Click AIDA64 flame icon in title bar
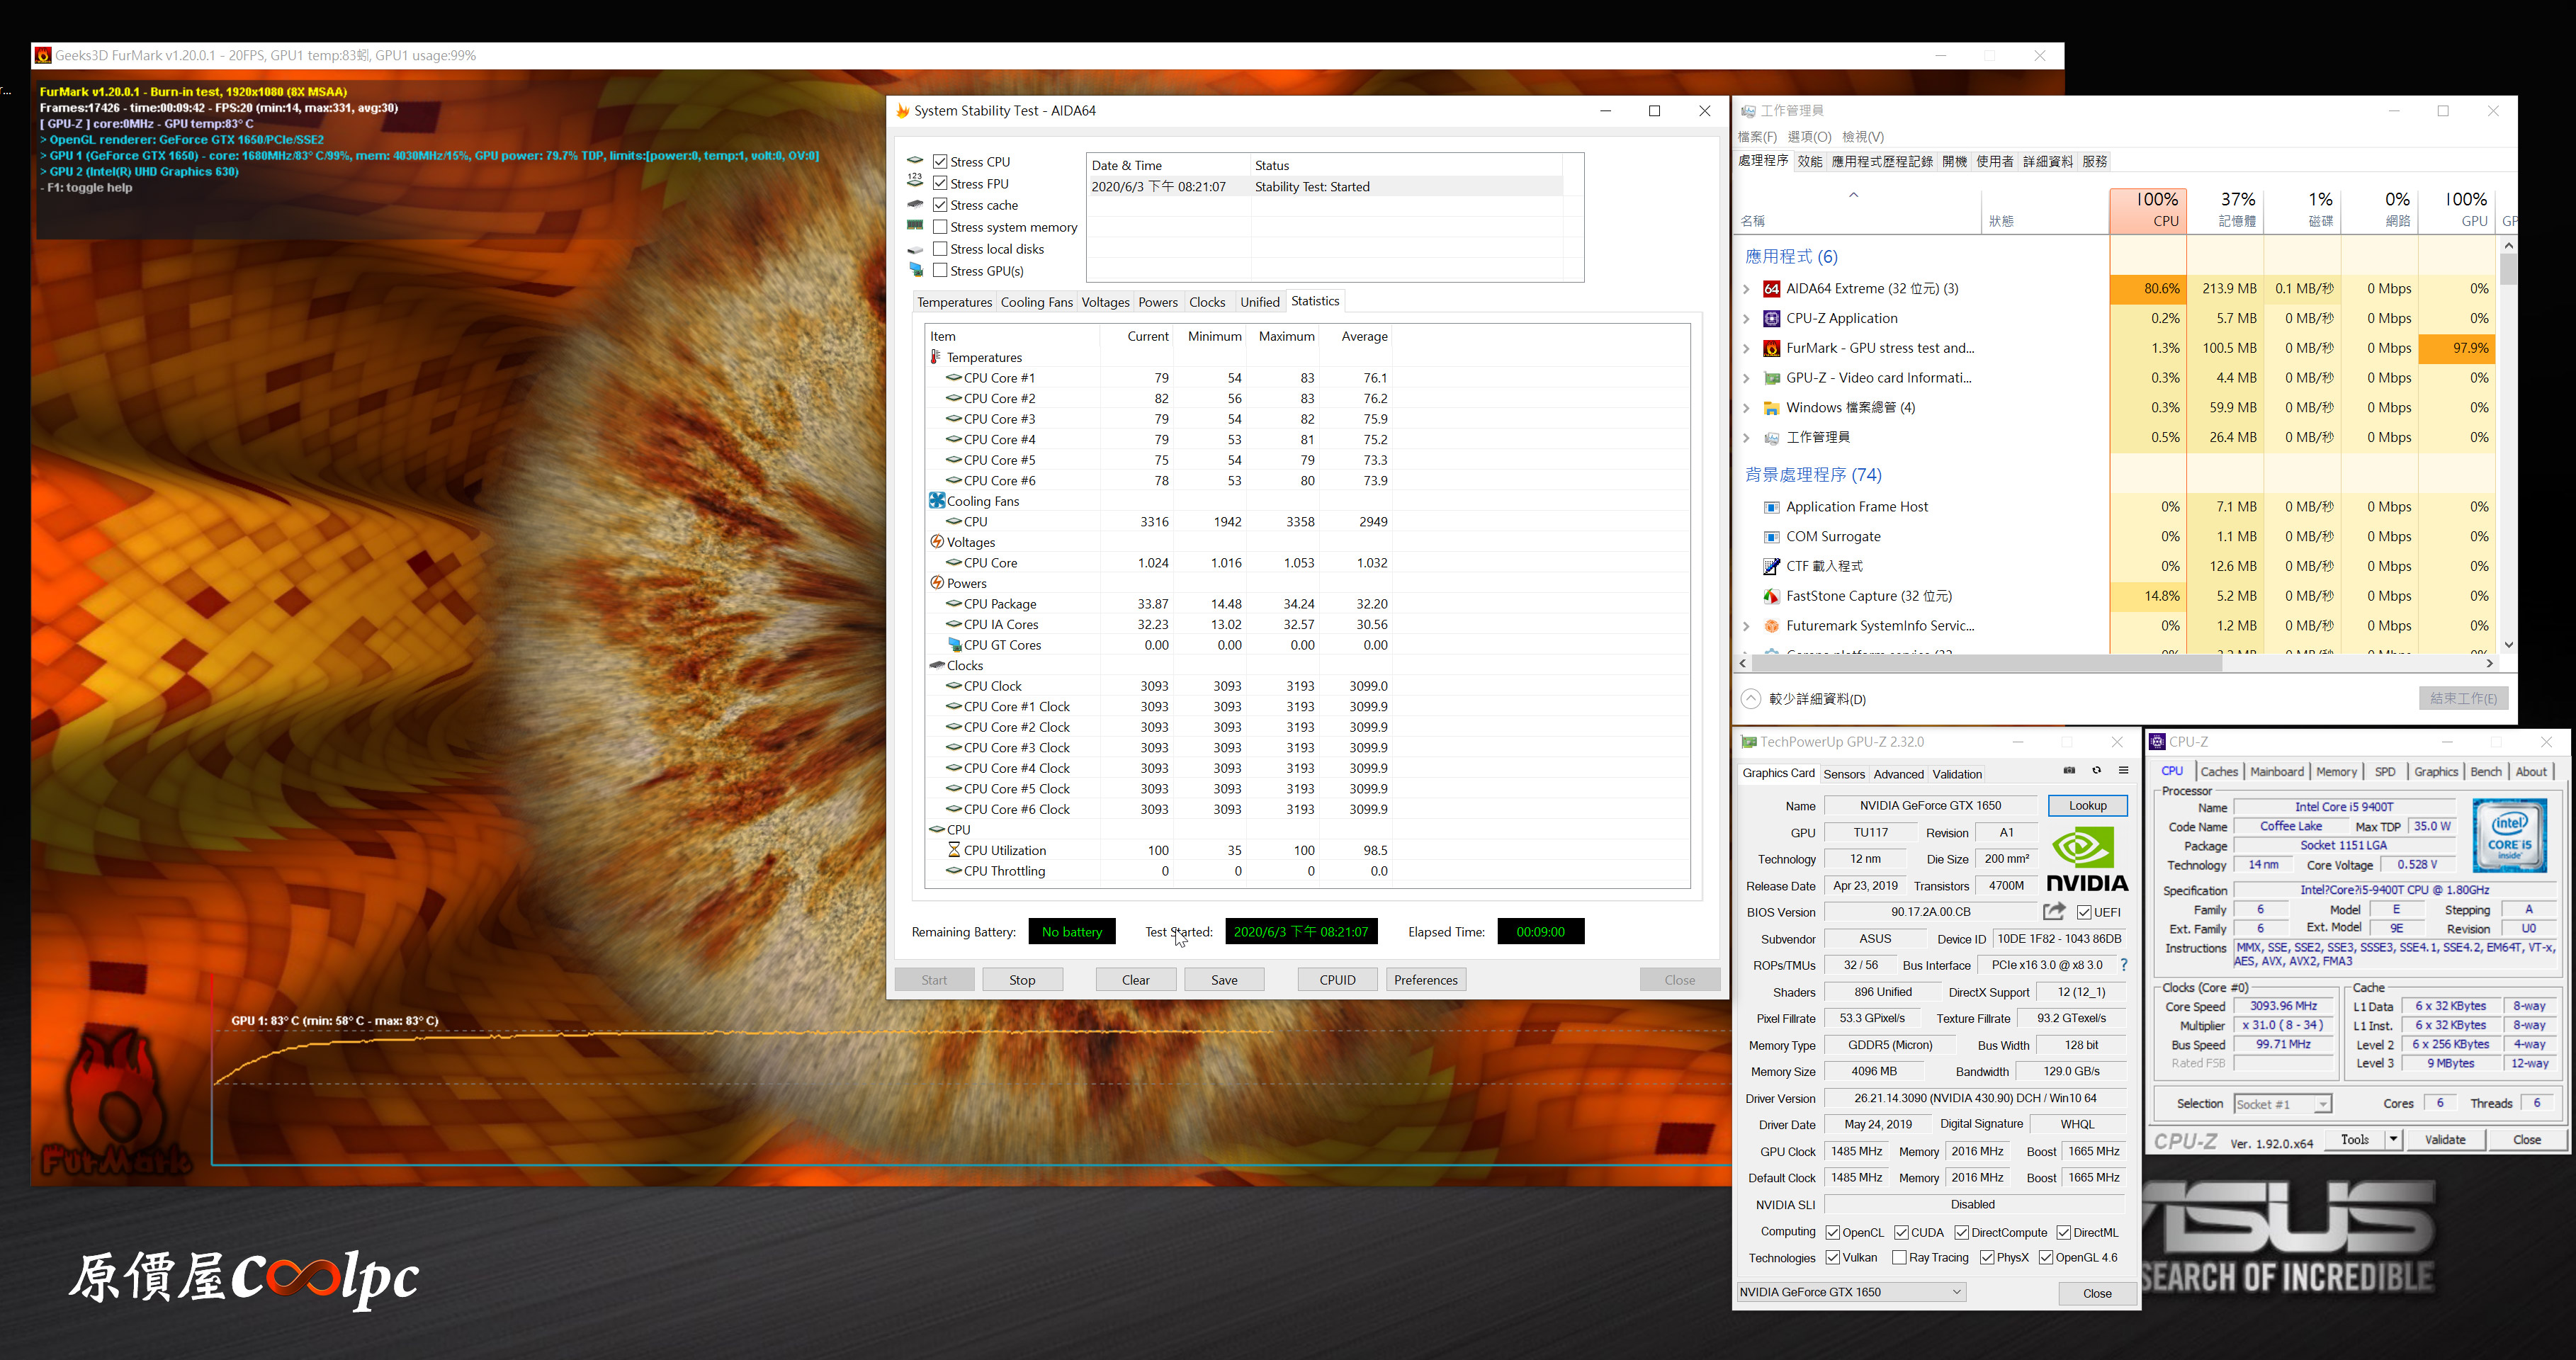This screenshot has width=2576, height=1360. point(902,110)
